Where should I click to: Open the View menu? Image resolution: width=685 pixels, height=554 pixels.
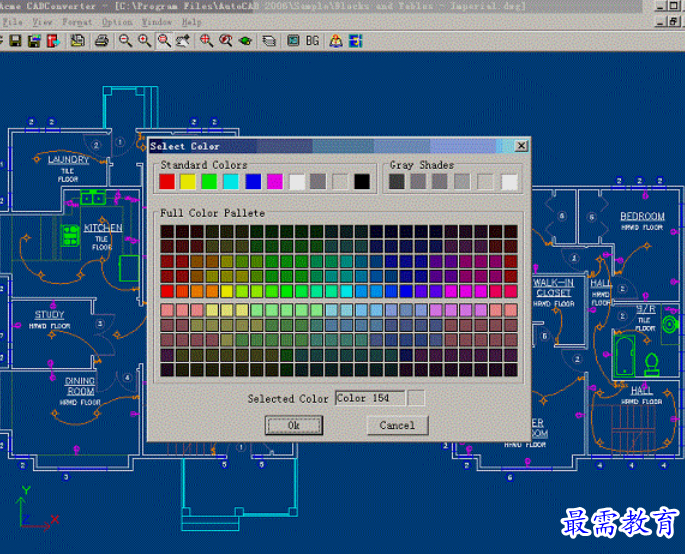coord(42,22)
